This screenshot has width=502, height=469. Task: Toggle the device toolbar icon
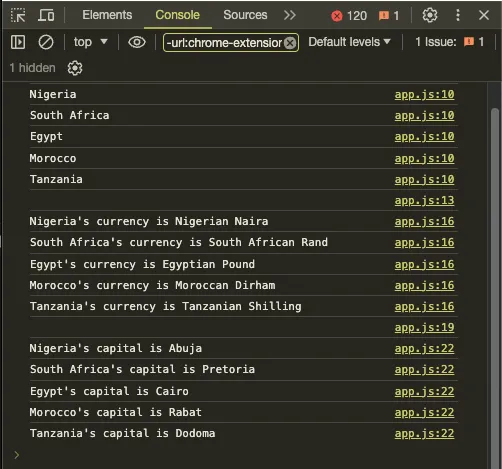pos(46,15)
